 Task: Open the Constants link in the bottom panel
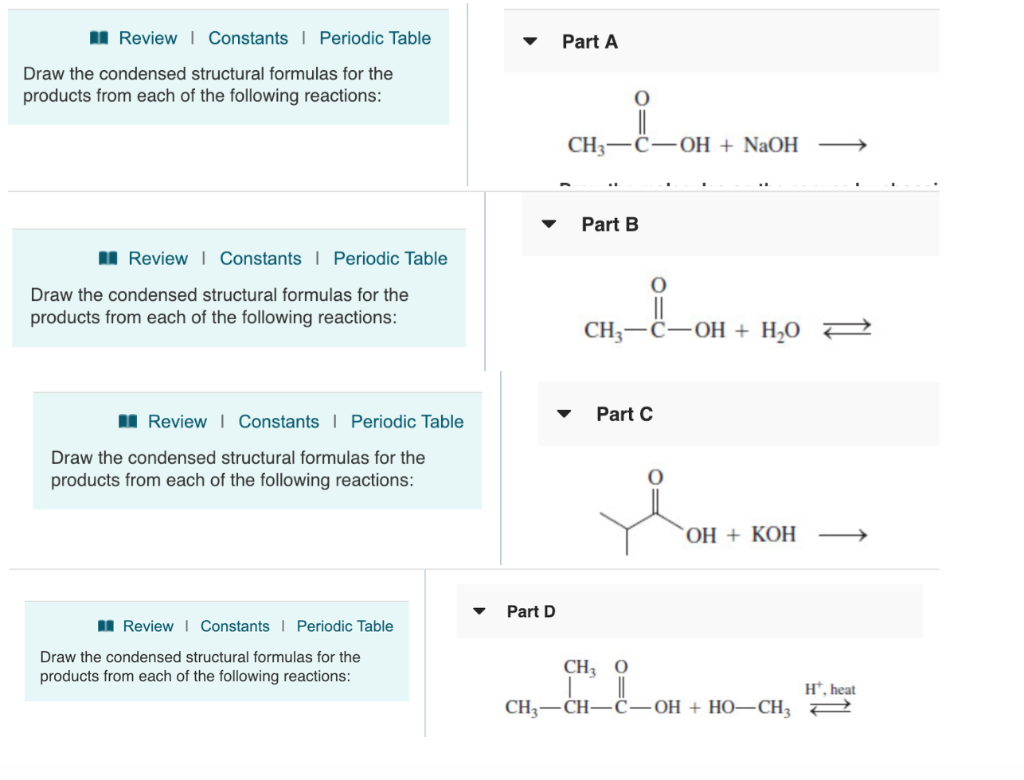(x=235, y=626)
